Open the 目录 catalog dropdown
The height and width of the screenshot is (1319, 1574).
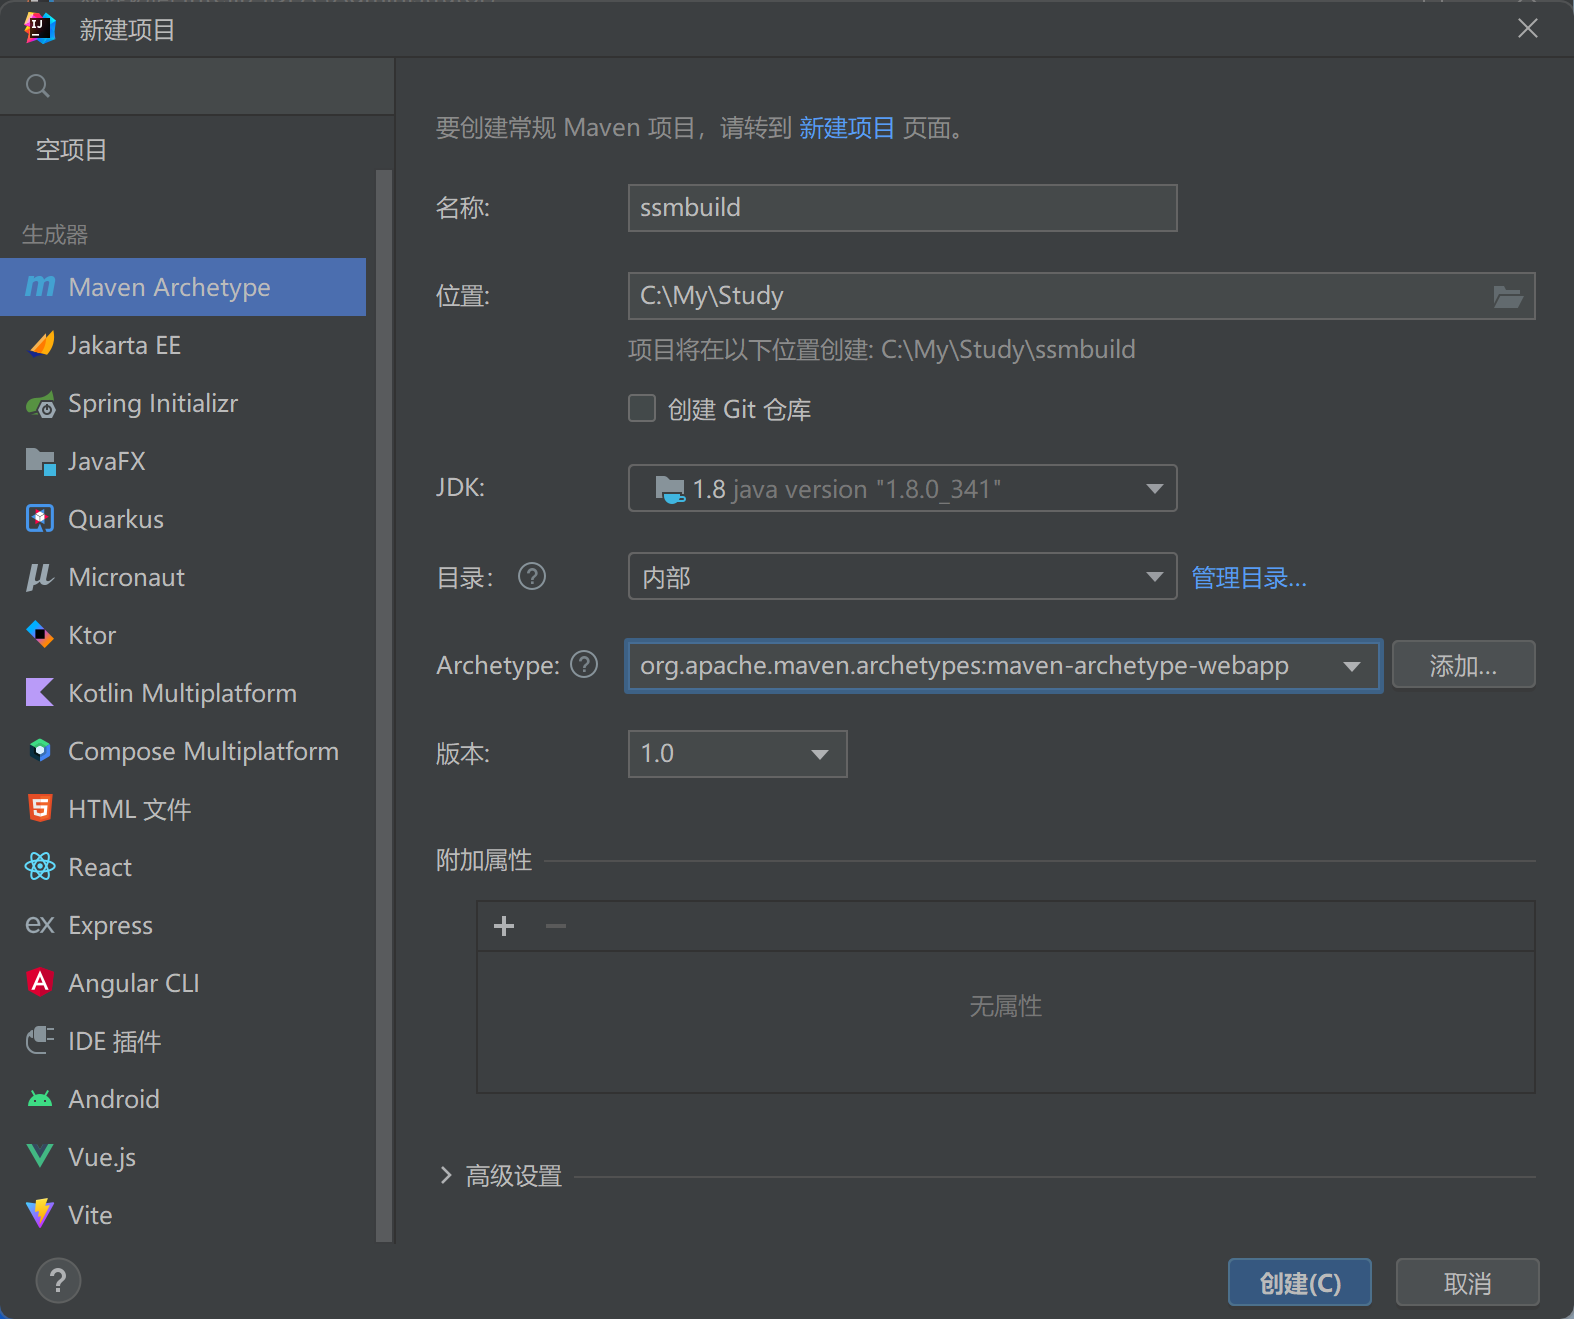[902, 576]
